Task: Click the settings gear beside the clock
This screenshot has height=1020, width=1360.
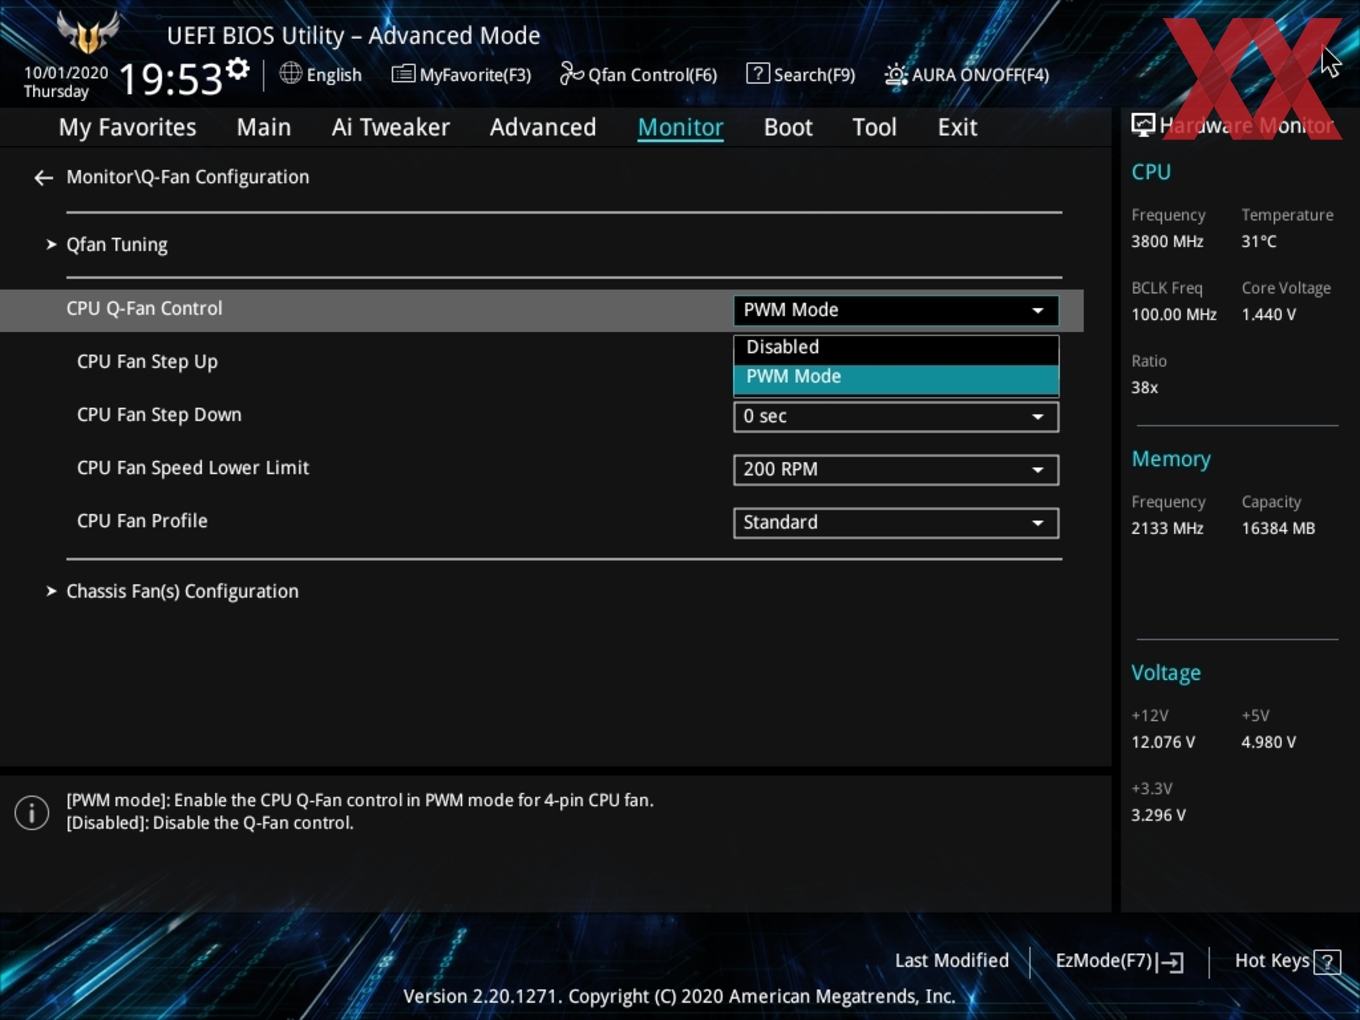Action: pyautogui.click(x=238, y=68)
